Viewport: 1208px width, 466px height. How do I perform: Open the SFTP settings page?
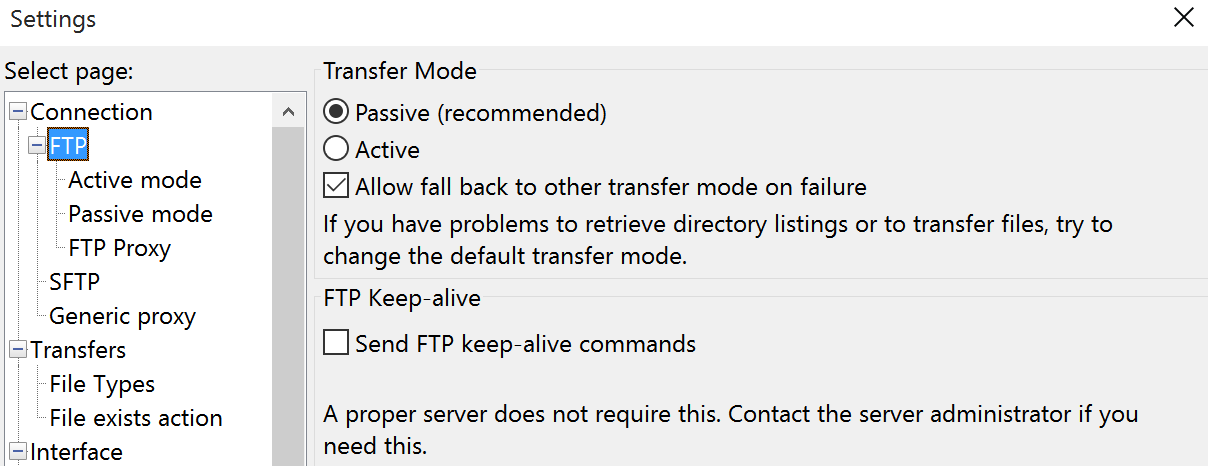[74, 282]
